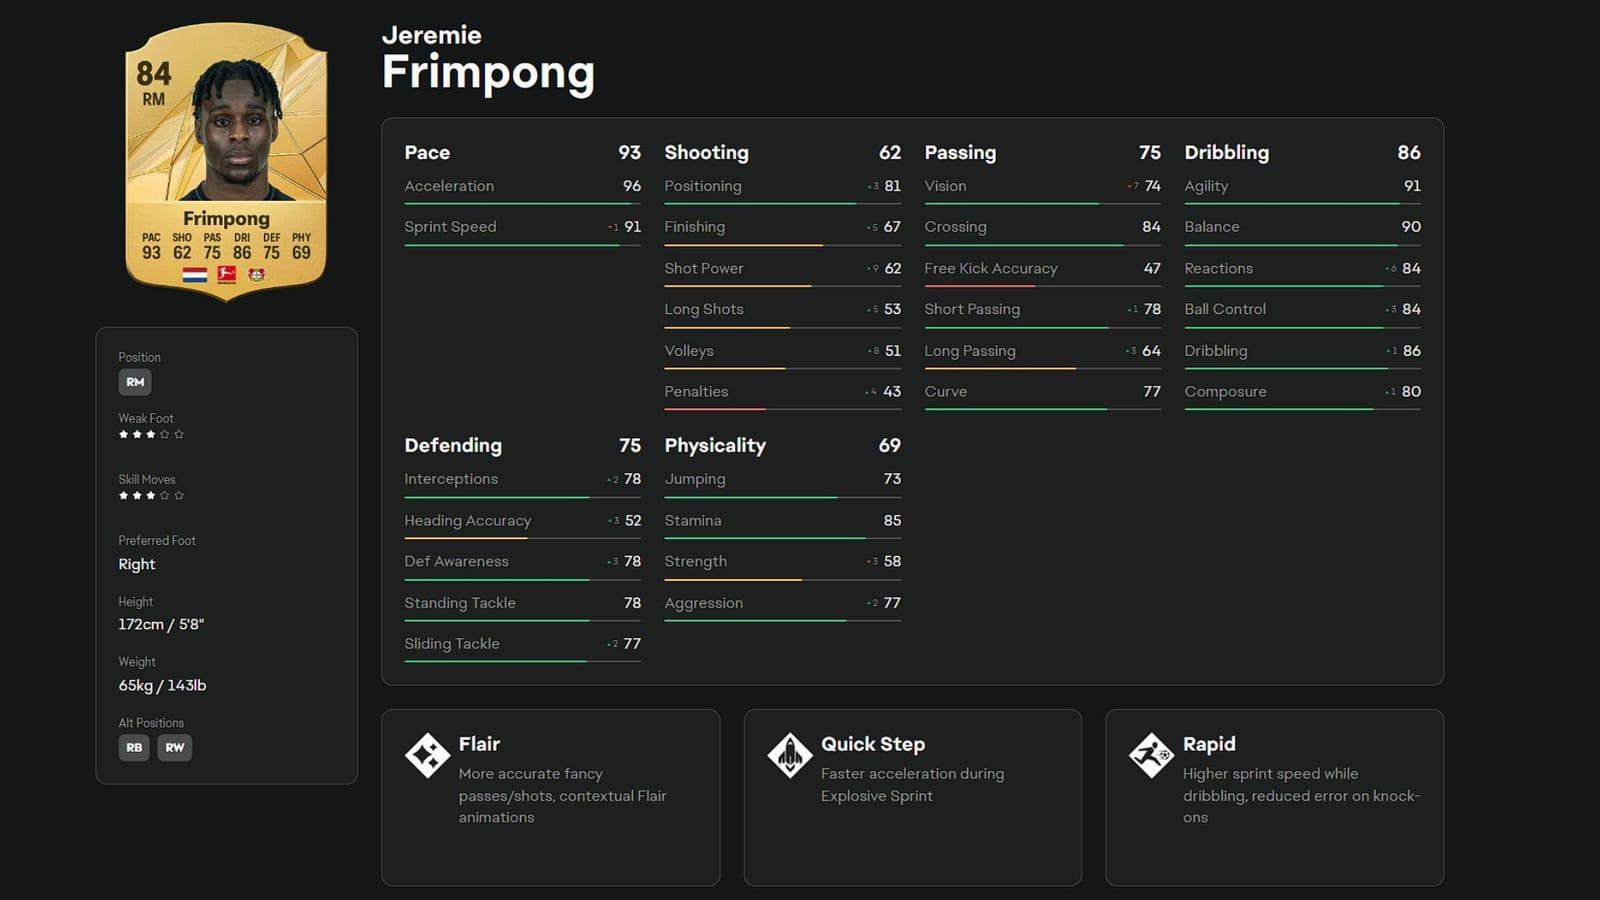Click the Shooting category heading
Viewport: 1600px width, 900px height.
coord(706,153)
